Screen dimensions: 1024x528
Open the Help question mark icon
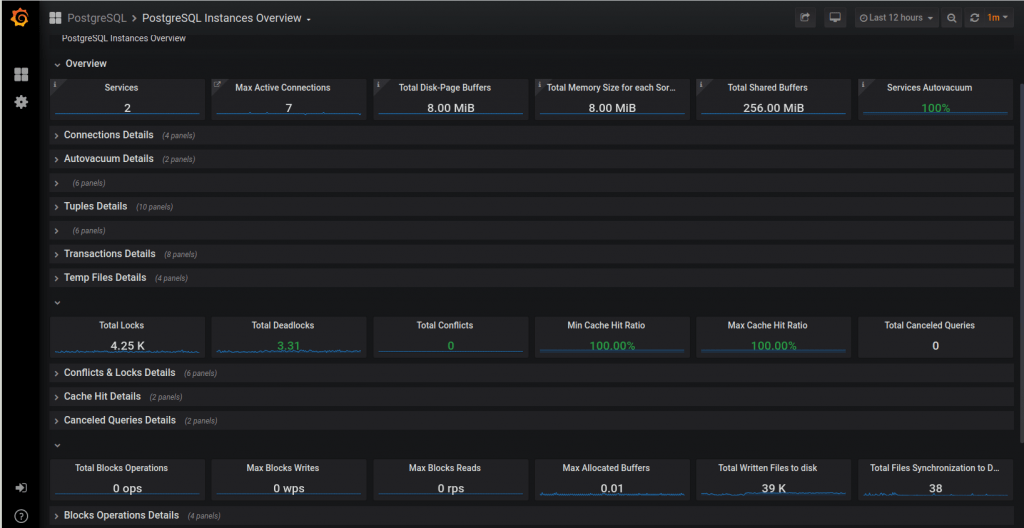[x=21, y=516]
